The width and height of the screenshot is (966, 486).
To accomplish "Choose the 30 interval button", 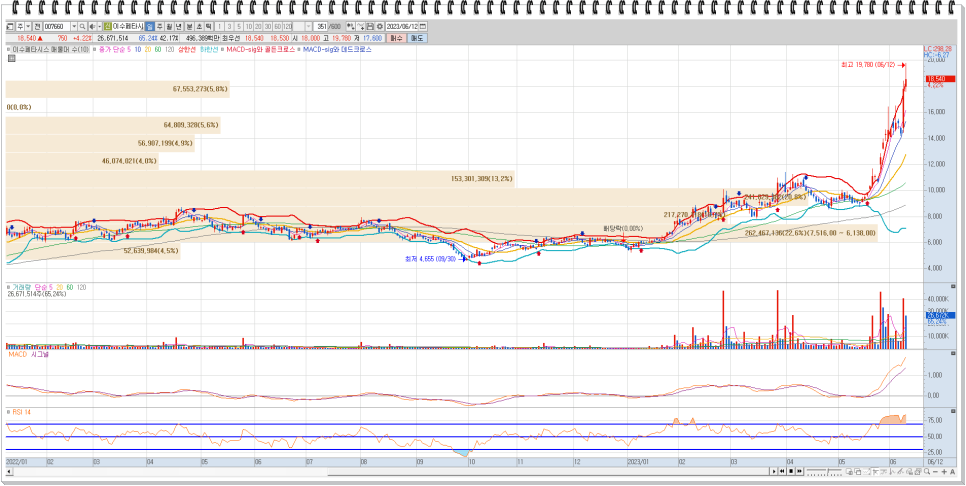I will [267, 26].
